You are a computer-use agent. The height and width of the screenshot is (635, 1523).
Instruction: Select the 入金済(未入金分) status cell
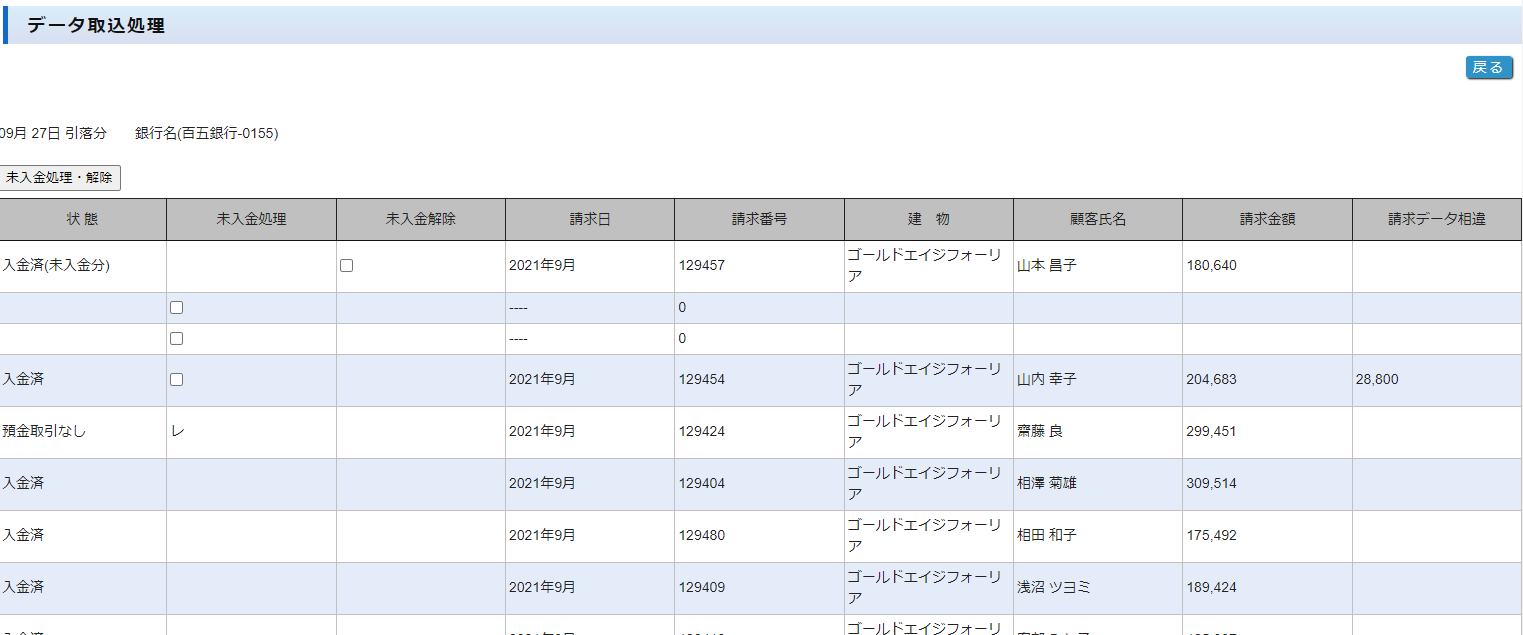[56, 266]
